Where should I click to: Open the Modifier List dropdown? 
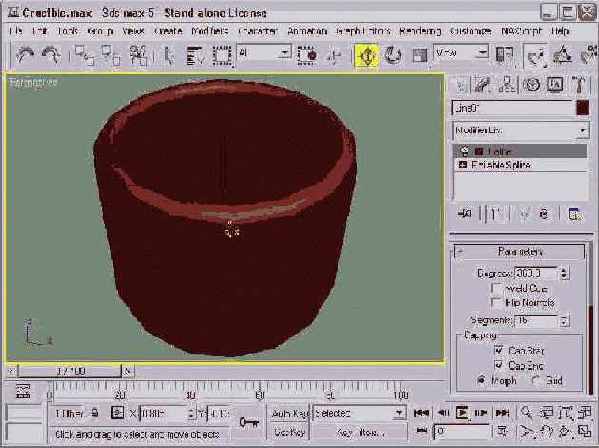coord(520,131)
